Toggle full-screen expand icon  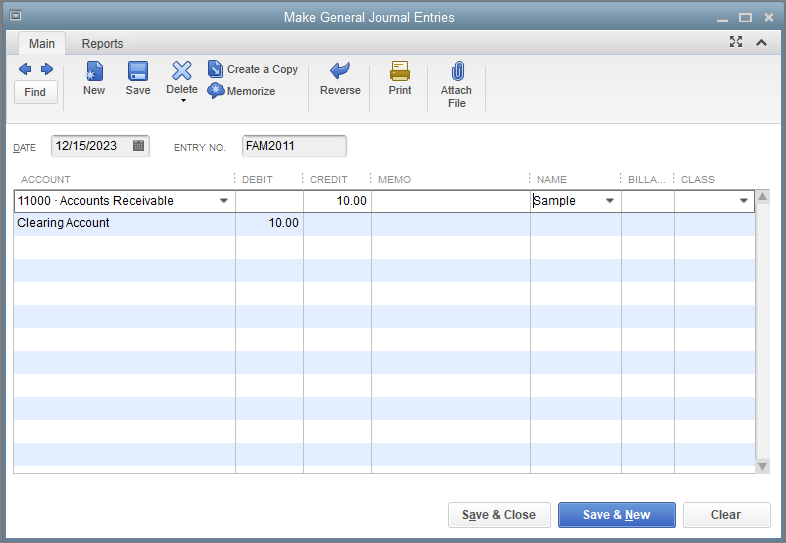(735, 42)
